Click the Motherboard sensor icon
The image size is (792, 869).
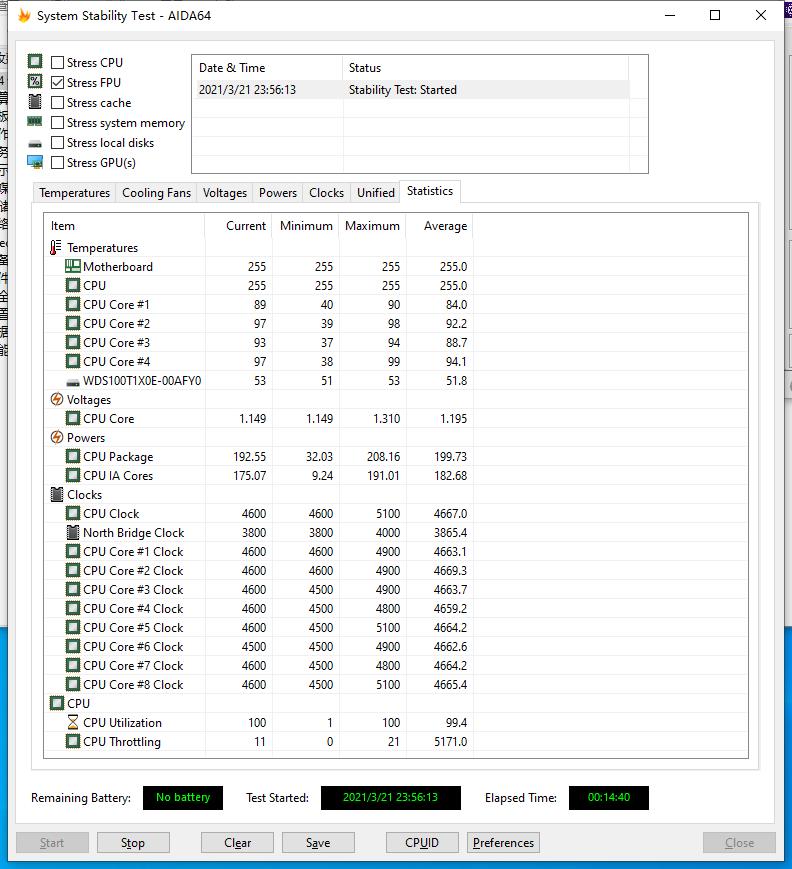73,267
